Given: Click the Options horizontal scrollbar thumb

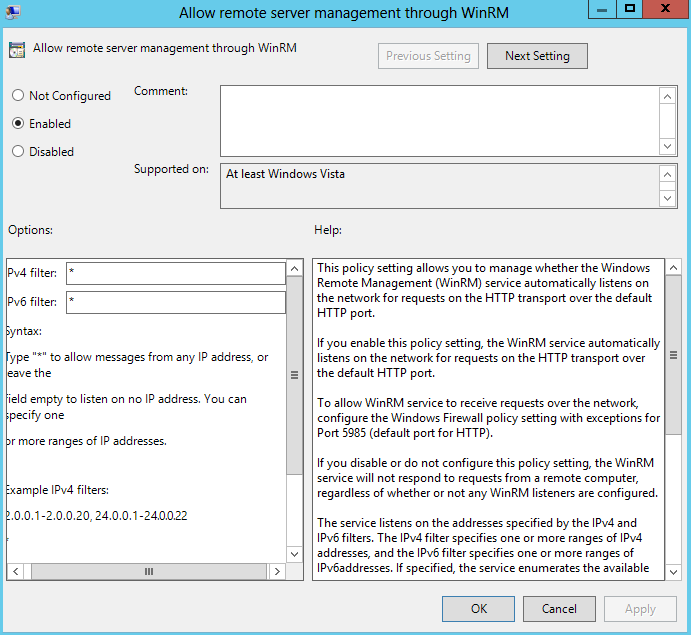Looking at the screenshot, I should pos(148,572).
